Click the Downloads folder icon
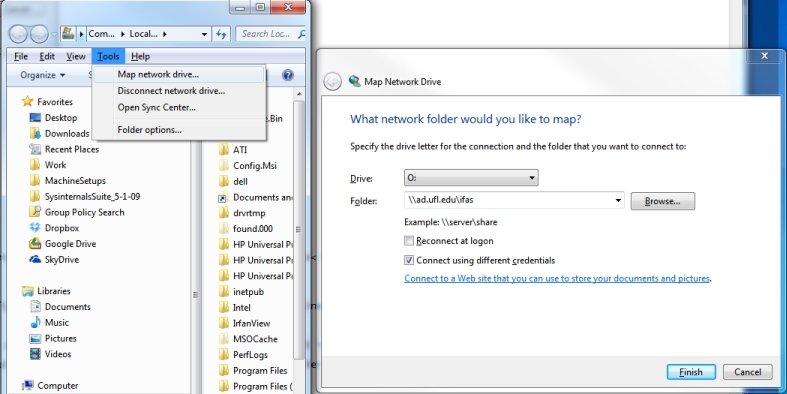This screenshot has width=787, height=394. (x=35, y=134)
